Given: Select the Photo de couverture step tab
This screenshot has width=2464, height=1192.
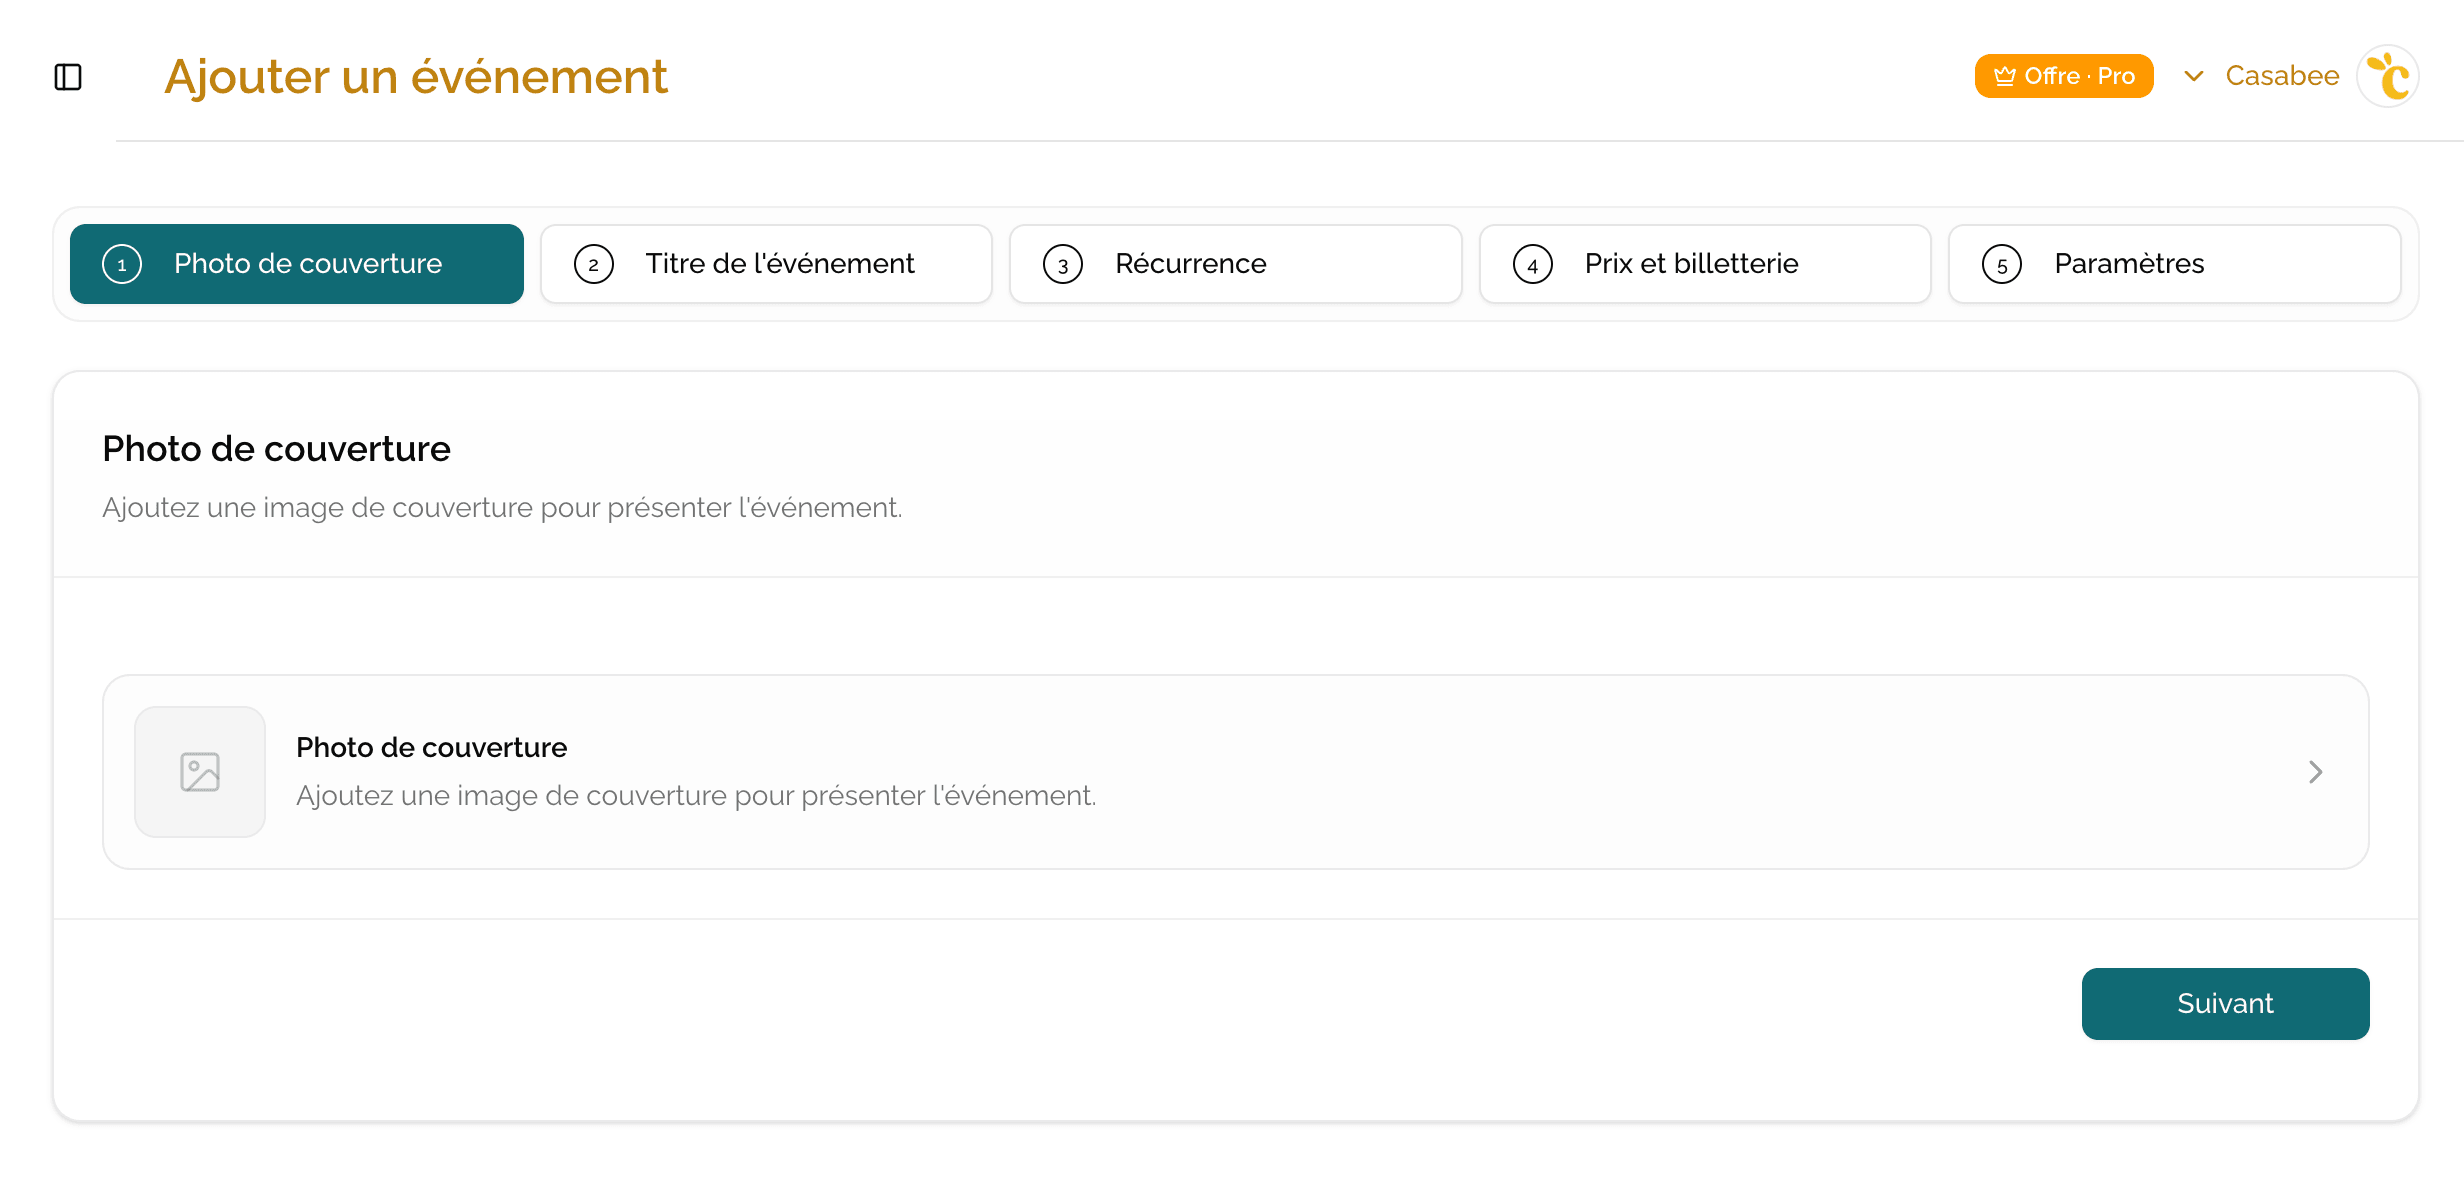Looking at the screenshot, I should [x=297, y=264].
